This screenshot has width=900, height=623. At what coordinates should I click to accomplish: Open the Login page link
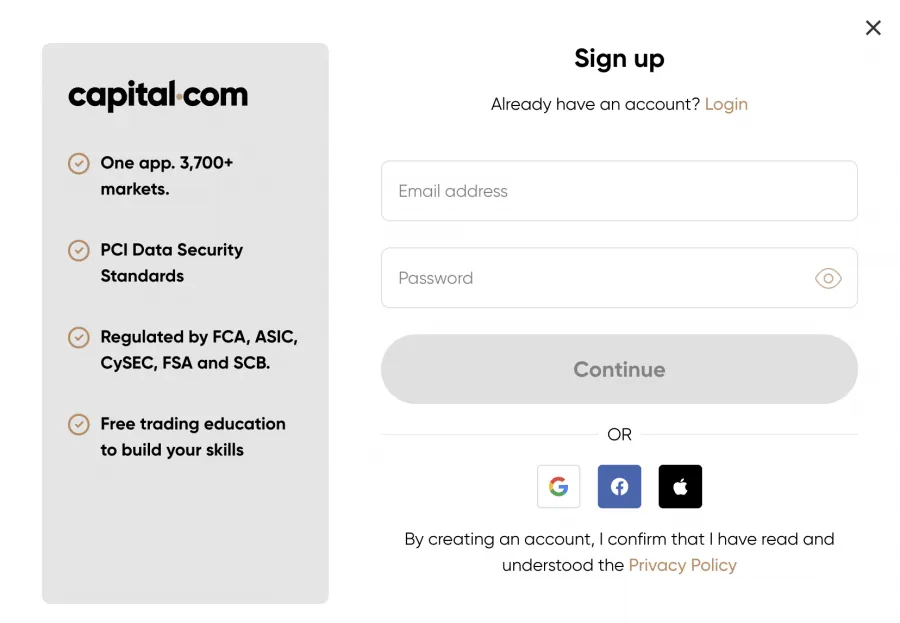pyautogui.click(x=727, y=104)
